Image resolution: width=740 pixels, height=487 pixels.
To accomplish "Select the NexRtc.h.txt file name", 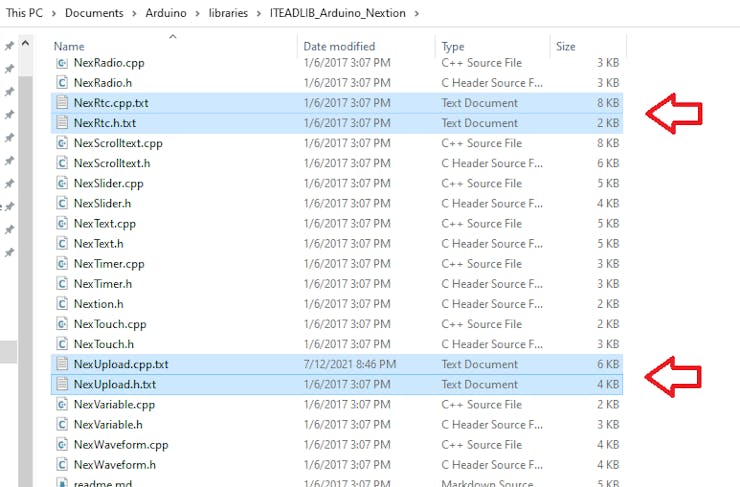I will [105, 123].
